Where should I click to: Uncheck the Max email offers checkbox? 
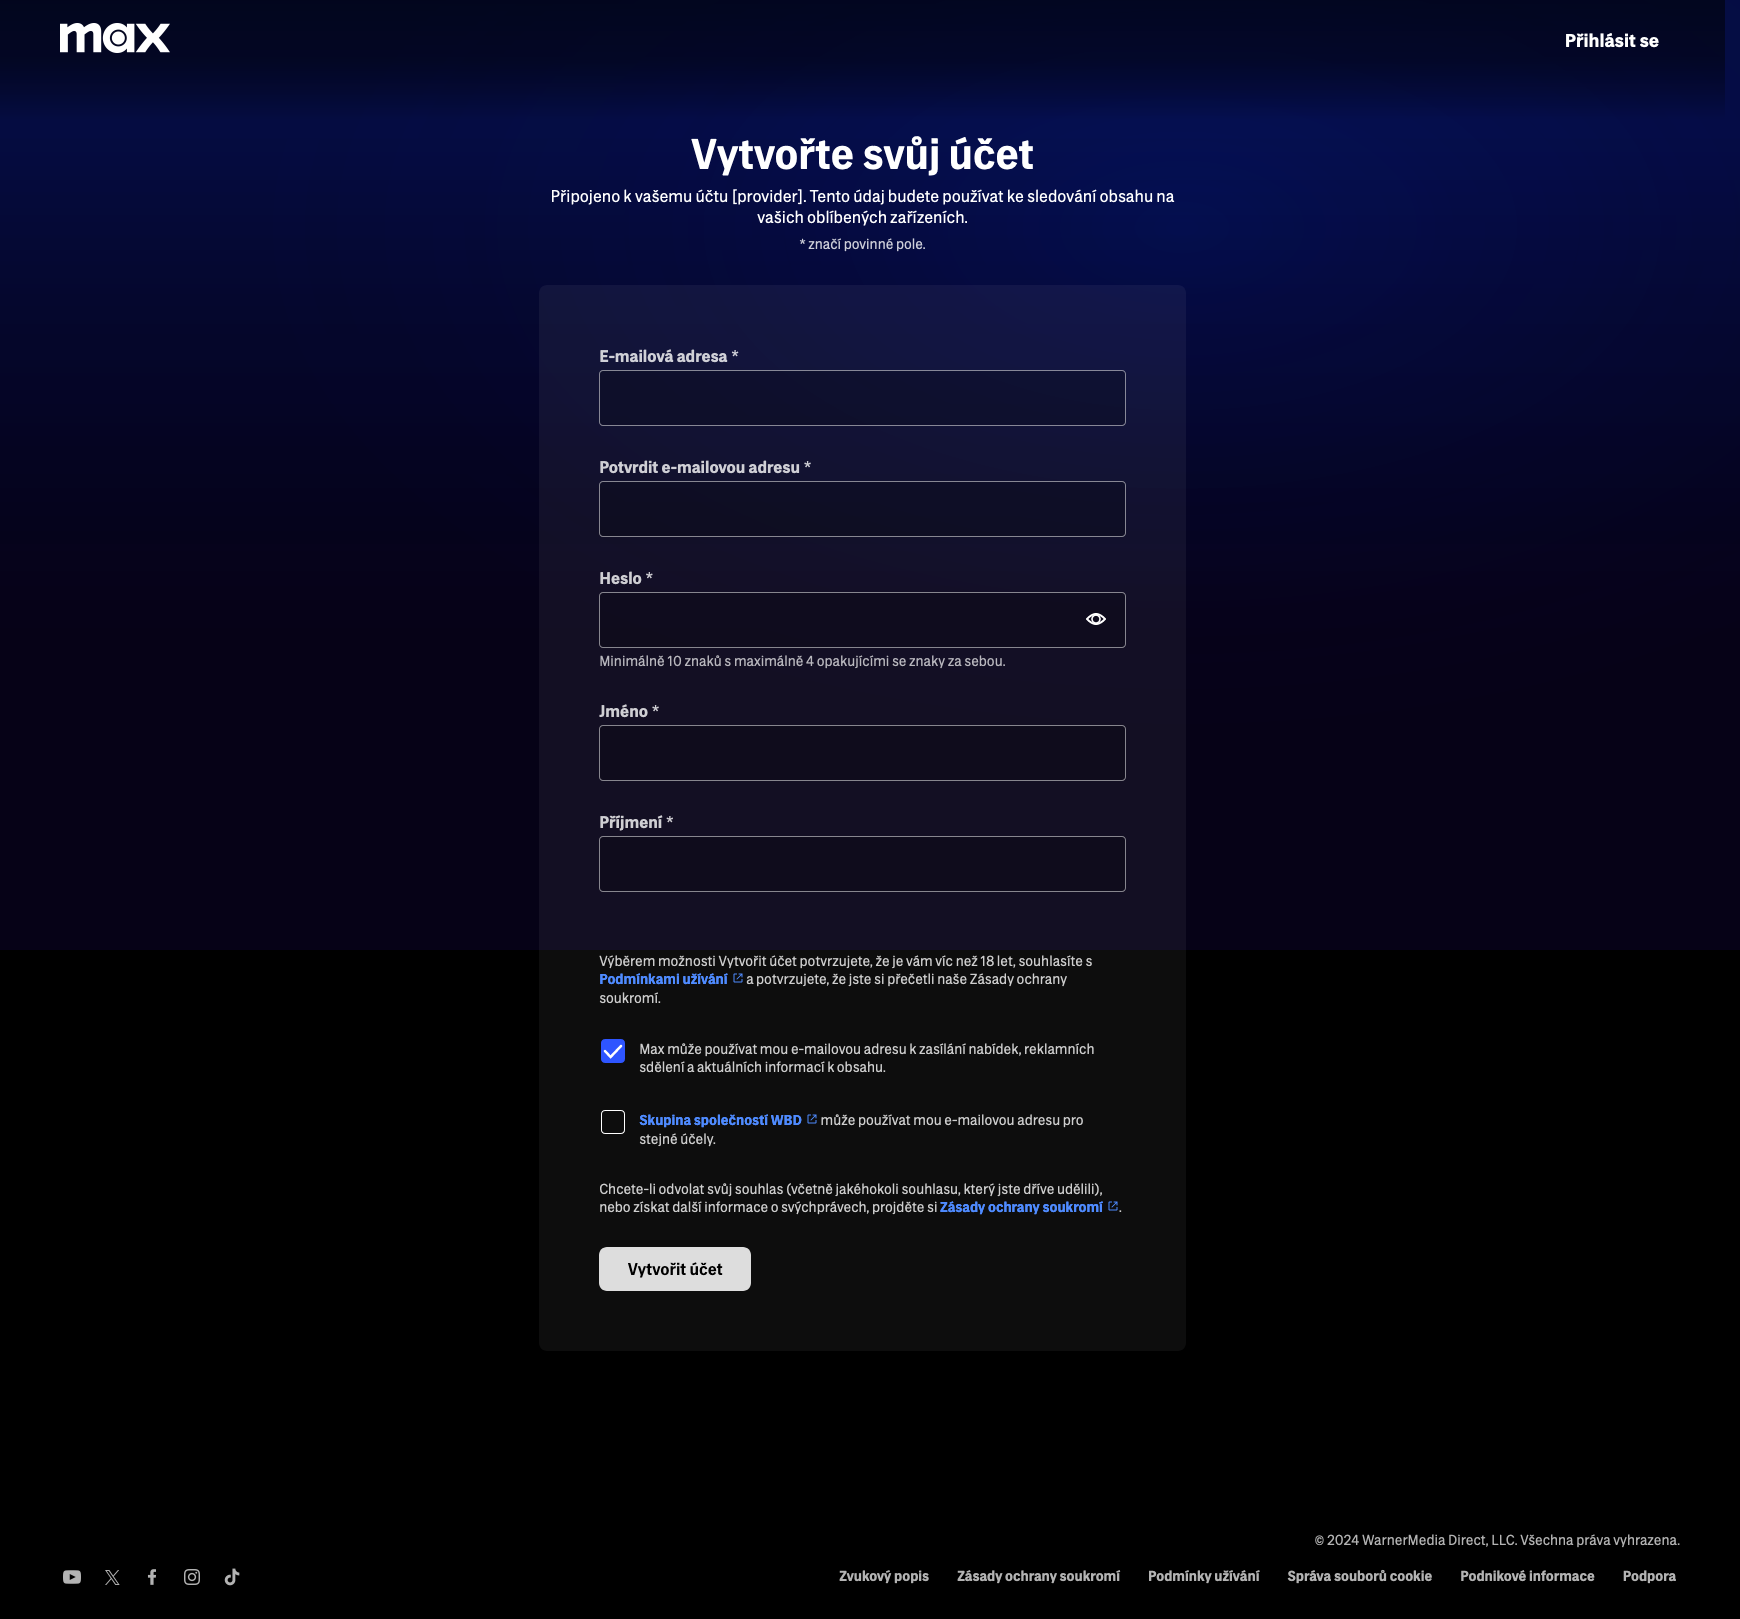pyautogui.click(x=613, y=1051)
